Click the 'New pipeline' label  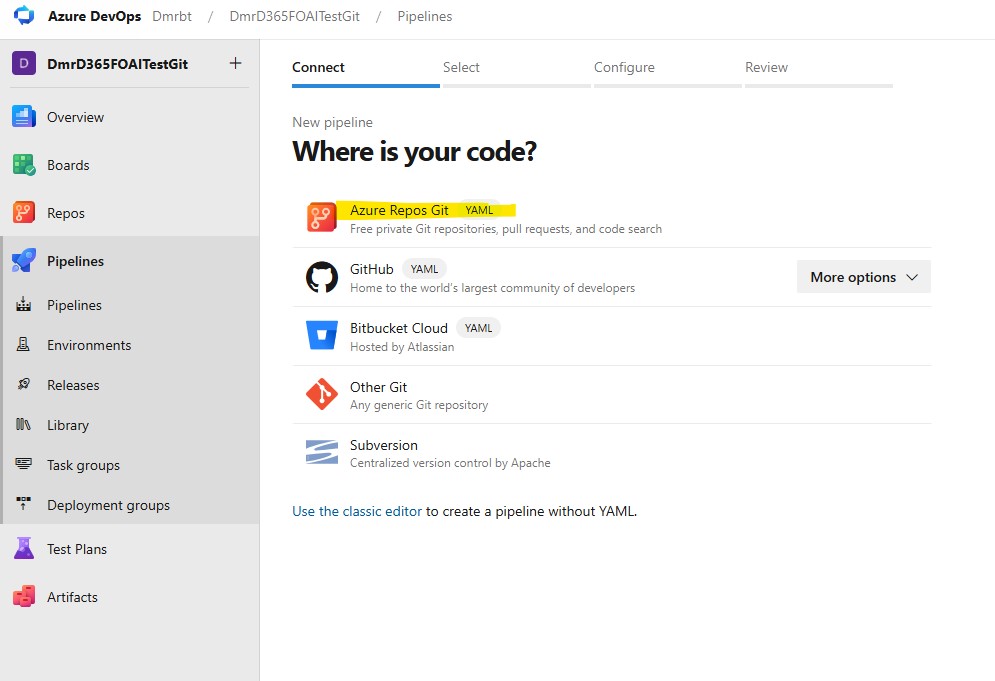tap(333, 122)
